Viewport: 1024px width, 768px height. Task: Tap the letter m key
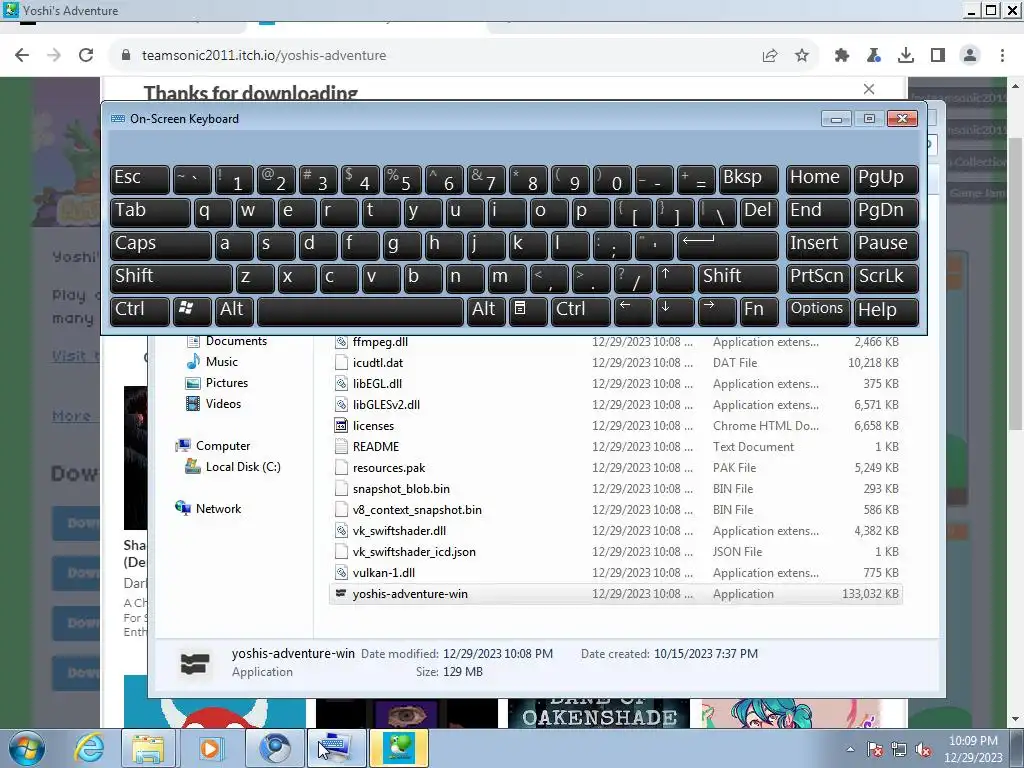coord(507,278)
